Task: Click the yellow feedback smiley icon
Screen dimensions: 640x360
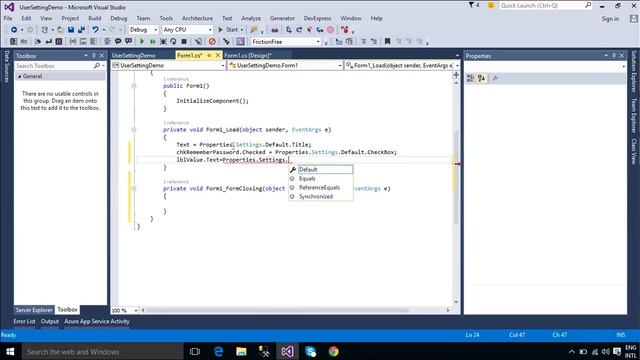Action: 491,5
